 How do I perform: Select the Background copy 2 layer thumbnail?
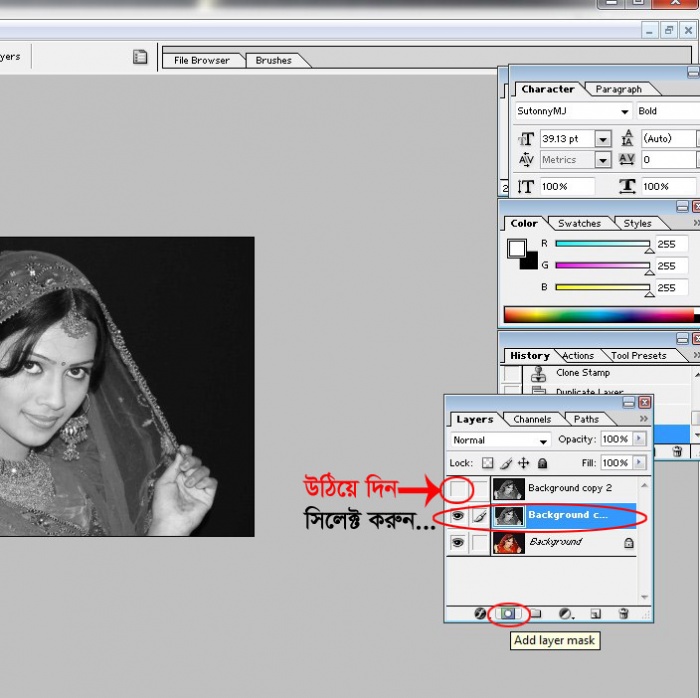pos(509,490)
